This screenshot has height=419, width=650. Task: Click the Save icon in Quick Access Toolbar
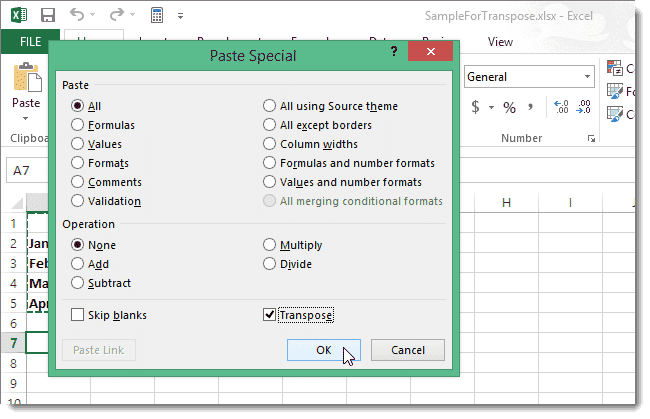(49, 16)
